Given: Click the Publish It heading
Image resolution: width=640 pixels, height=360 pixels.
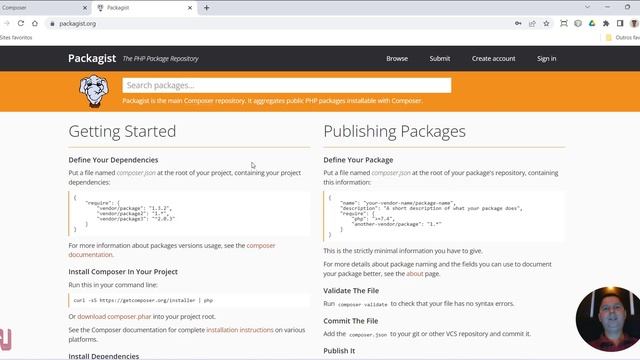Looking at the screenshot, I should 339,351.
